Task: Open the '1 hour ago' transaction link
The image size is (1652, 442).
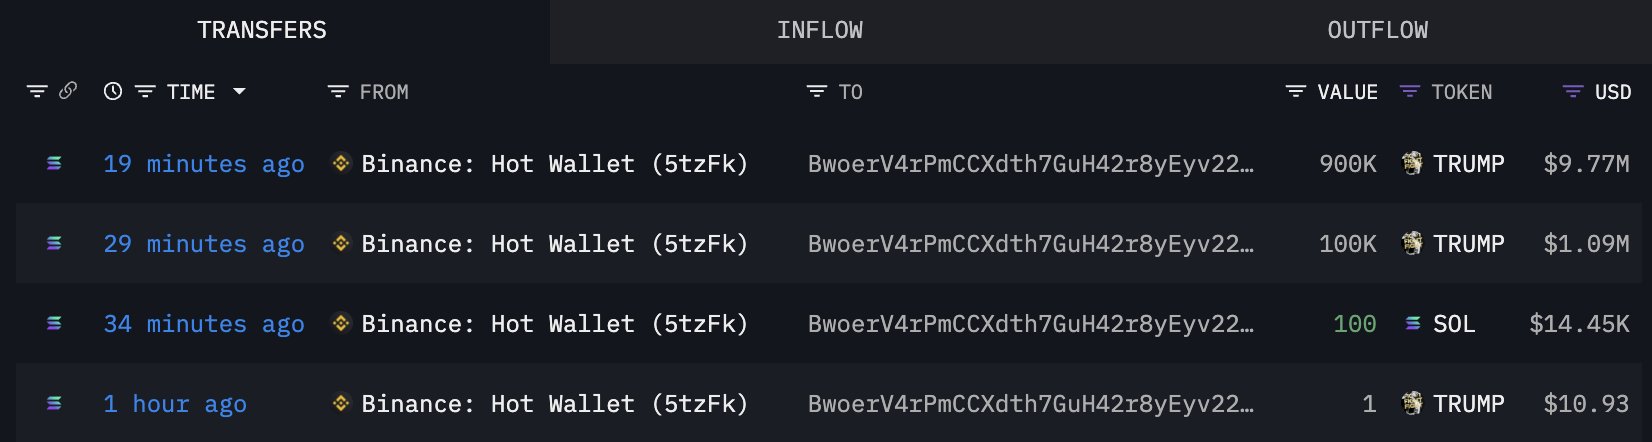Action: click(x=175, y=404)
